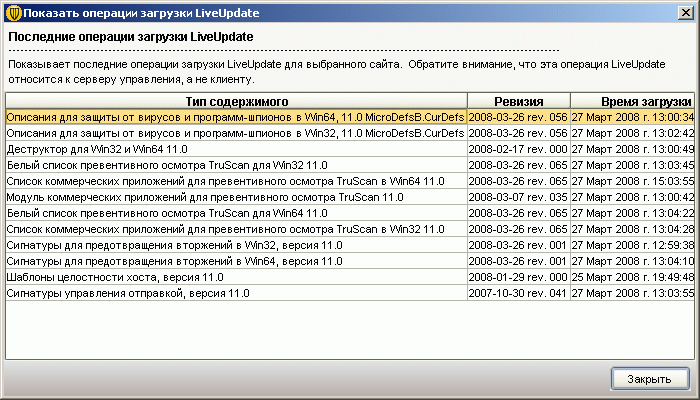Click download time 27 Март 2008 г. 13:00:49
Viewport: 700px width, 400px height.
633,150
